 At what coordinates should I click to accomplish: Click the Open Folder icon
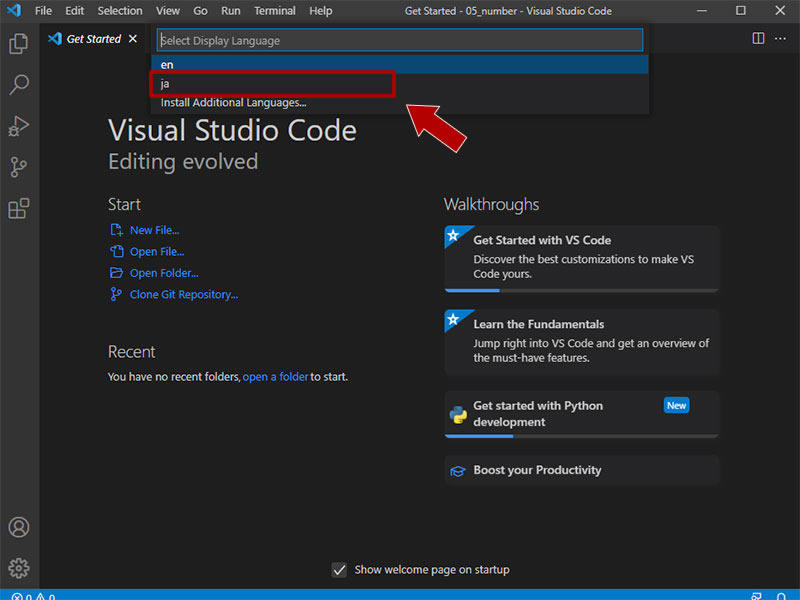point(116,273)
